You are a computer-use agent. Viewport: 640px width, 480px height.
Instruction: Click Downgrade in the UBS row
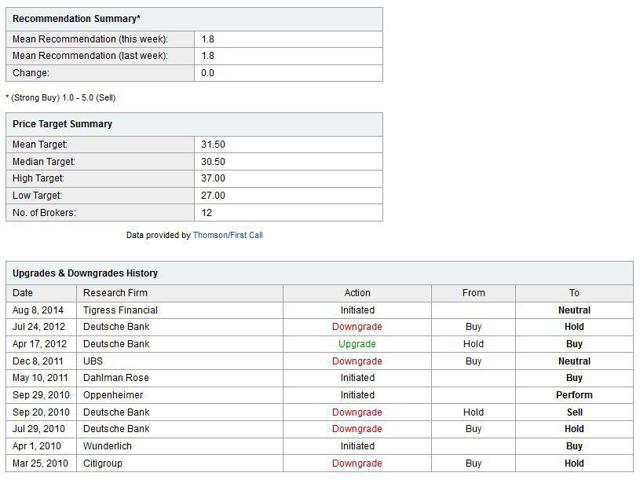pos(357,361)
